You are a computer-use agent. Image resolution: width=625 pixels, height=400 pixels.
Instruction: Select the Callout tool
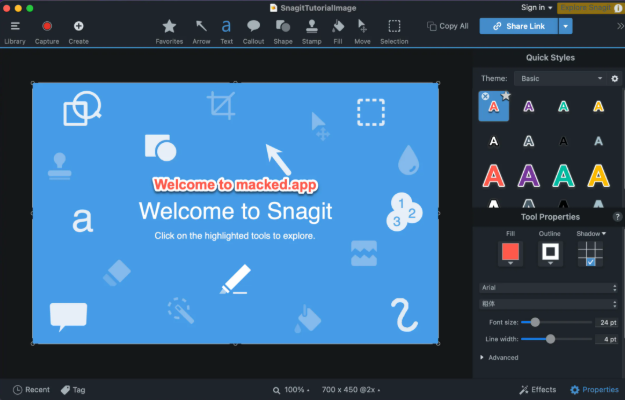tap(254, 30)
